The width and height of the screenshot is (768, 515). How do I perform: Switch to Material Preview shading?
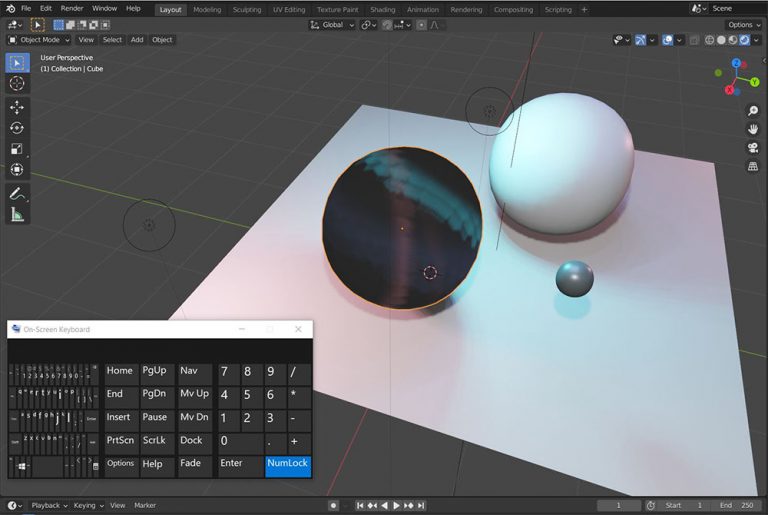[733, 40]
